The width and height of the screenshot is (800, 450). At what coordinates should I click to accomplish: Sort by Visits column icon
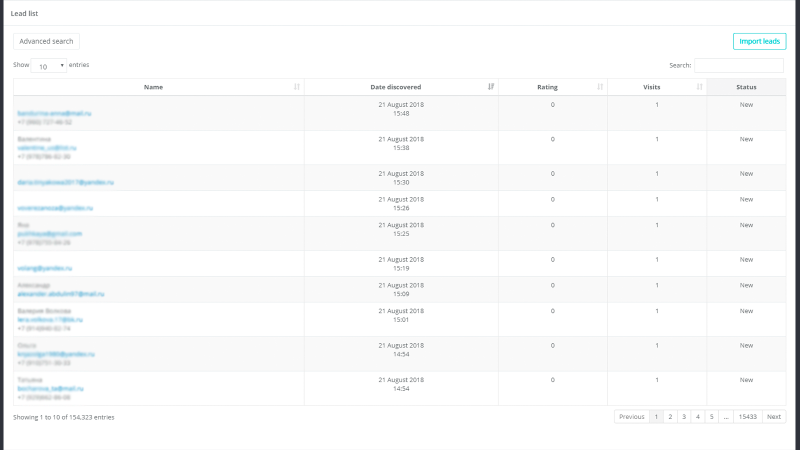pyautogui.click(x=699, y=87)
